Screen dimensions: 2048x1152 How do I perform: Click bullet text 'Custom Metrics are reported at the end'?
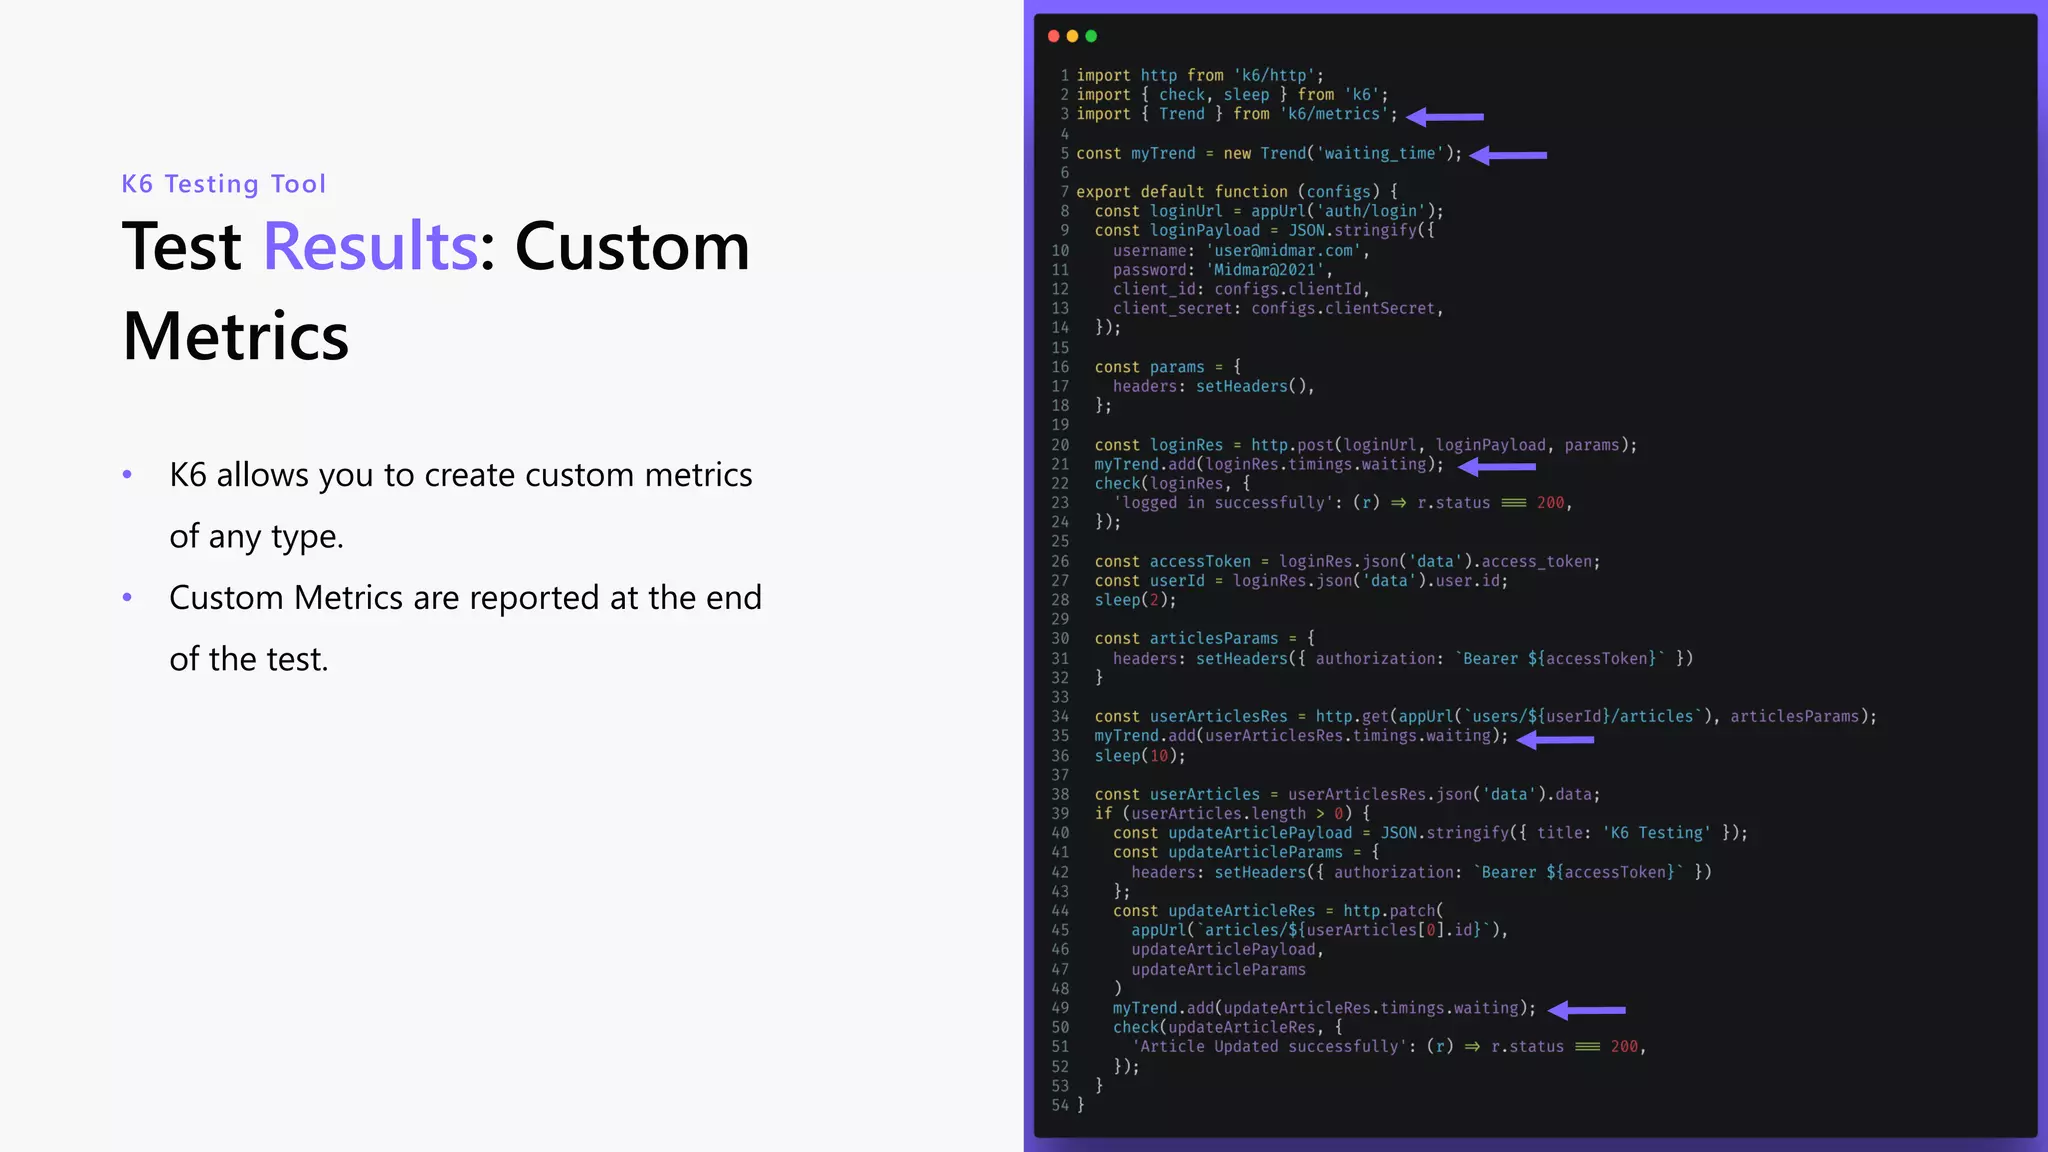tap(465, 598)
